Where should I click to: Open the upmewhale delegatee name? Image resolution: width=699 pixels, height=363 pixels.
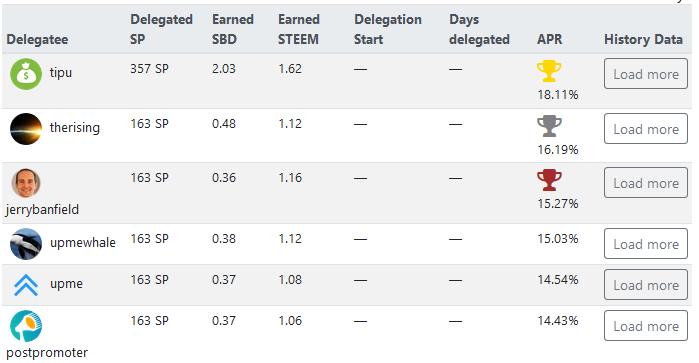[83, 243]
